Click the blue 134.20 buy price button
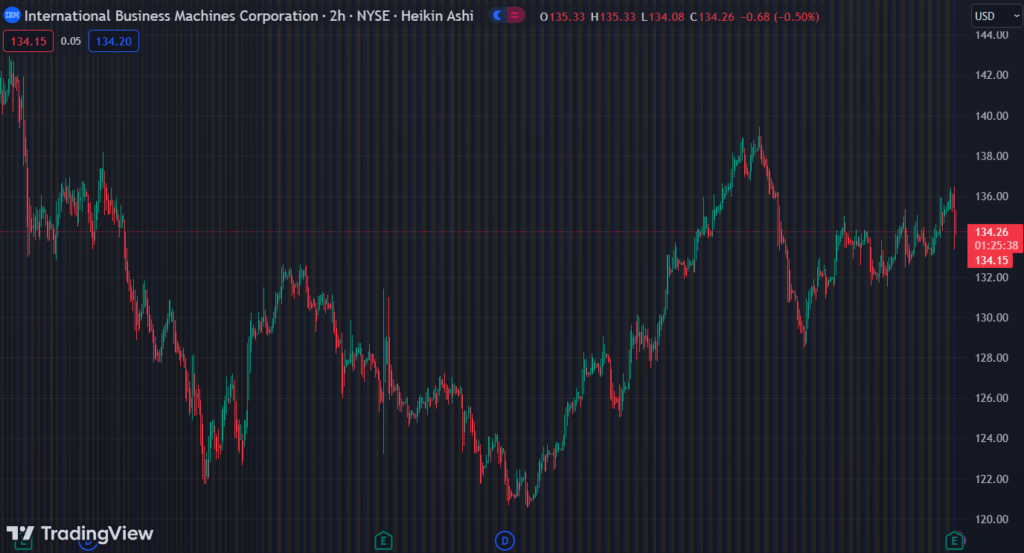This screenshot has width=1024, height=553. [114, 41]
